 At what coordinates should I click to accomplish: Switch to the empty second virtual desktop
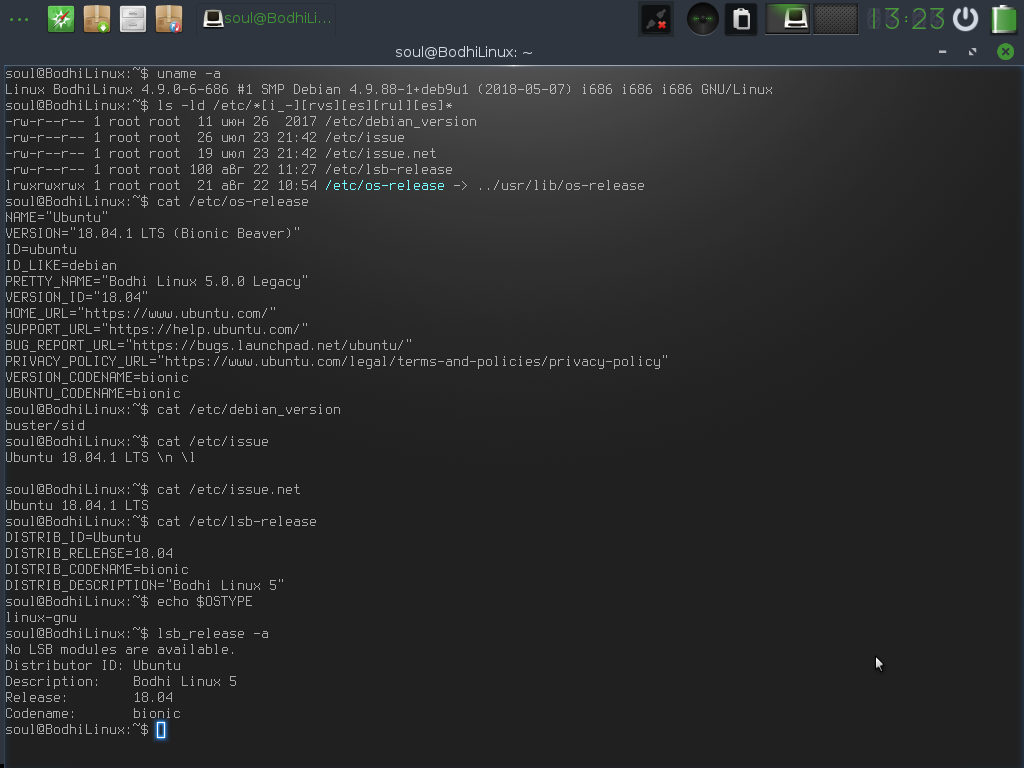coord(835,19)
